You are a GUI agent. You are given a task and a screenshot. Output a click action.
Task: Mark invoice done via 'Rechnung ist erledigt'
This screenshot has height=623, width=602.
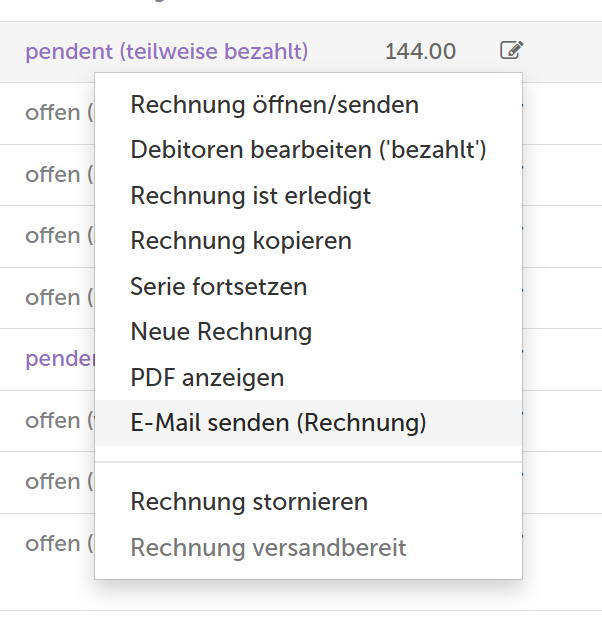click(x=250, y=195)
